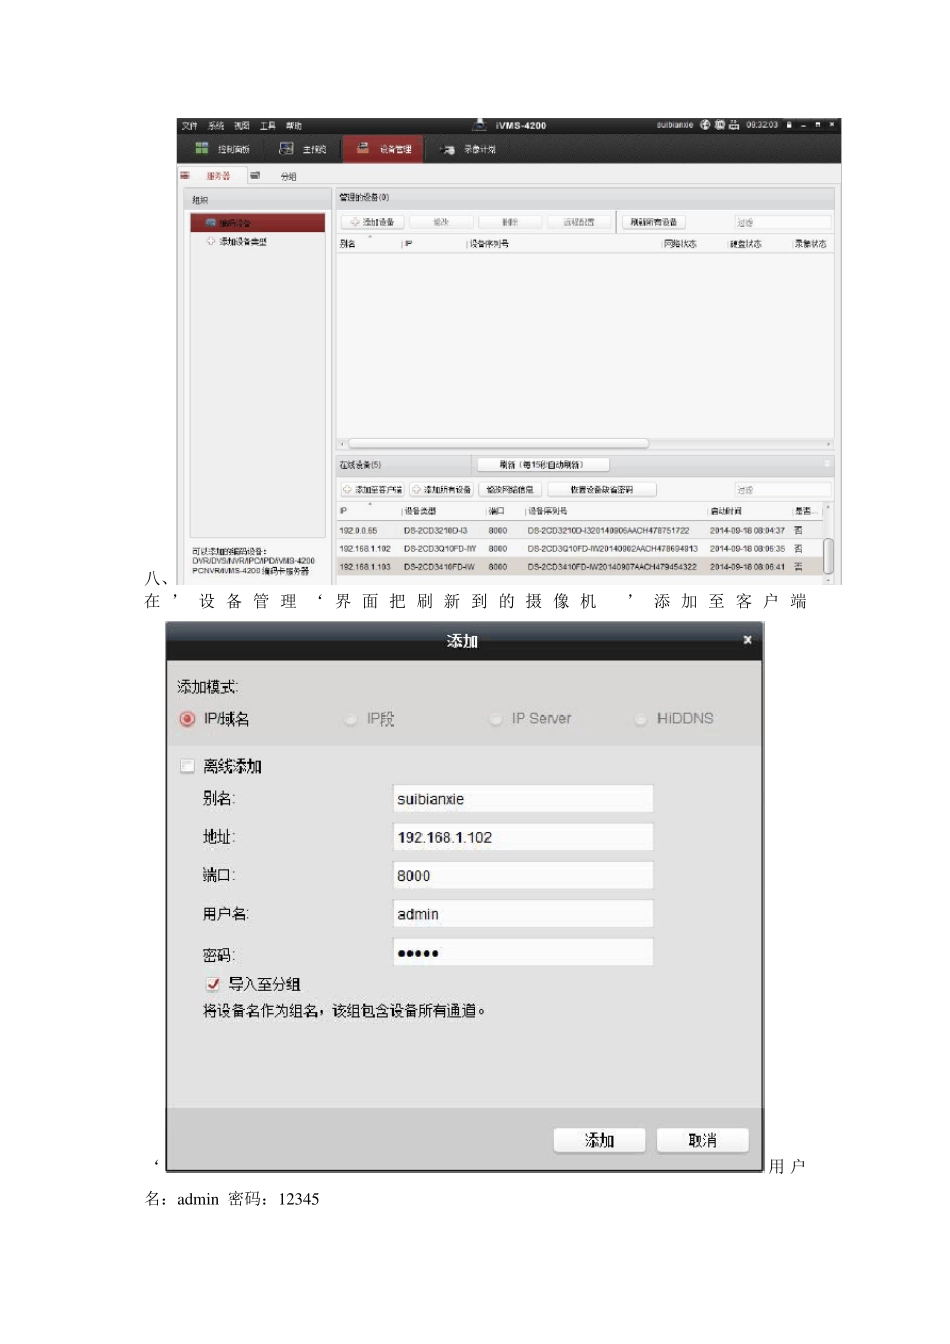
Task: Click the 用户名 username field admin
Action: (x=523, y=913)
